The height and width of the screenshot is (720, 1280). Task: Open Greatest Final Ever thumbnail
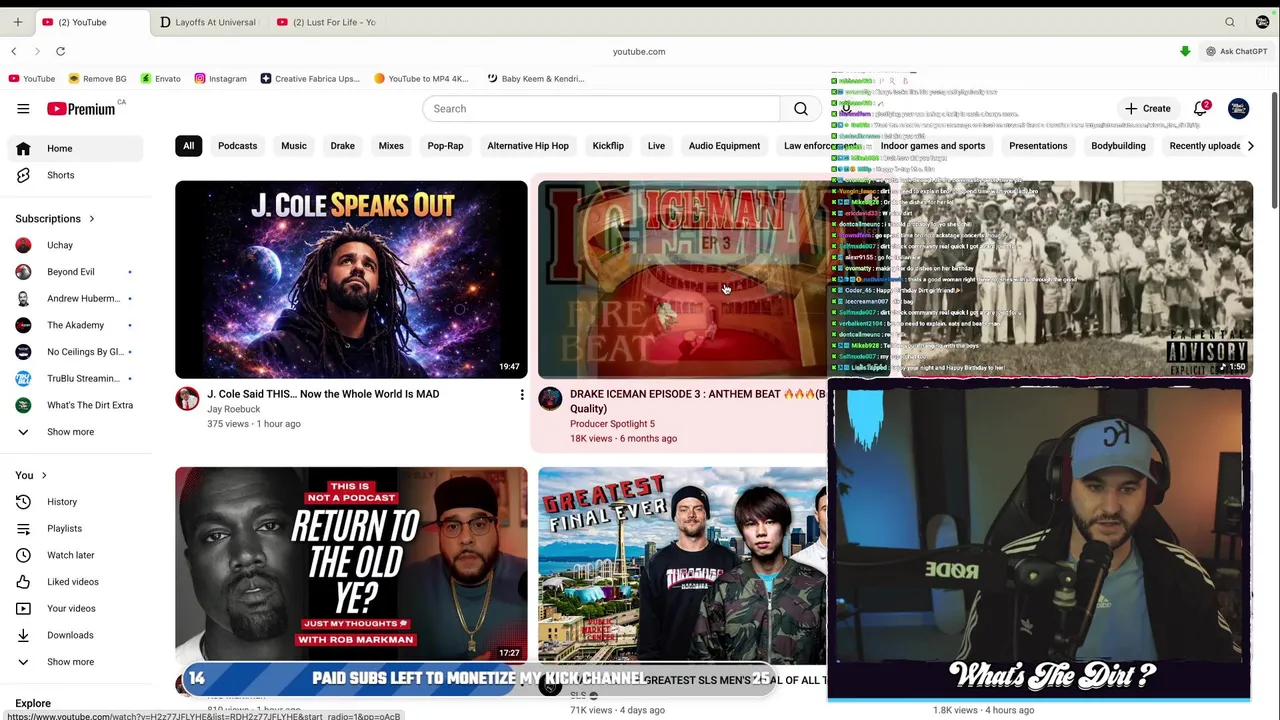tap(683, 564)
